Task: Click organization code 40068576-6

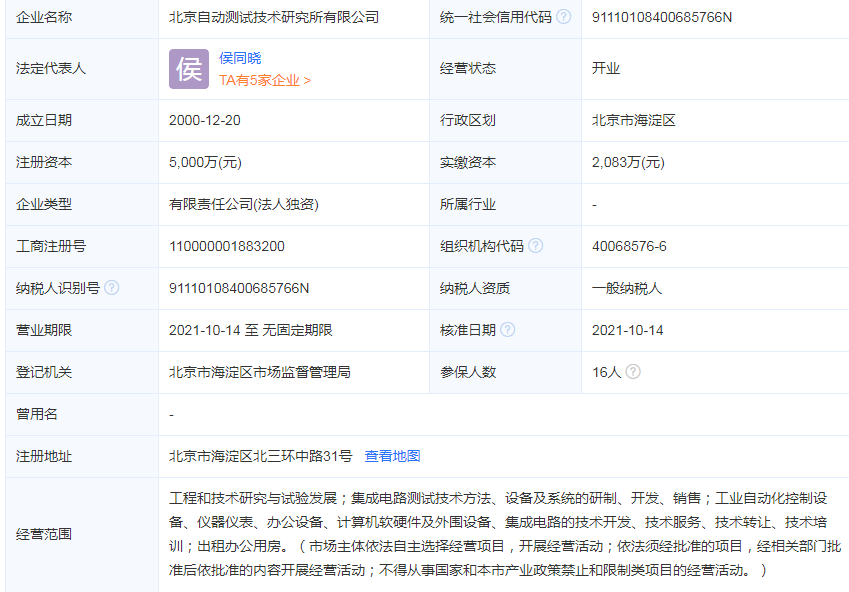Action: pyautogui.click(x=629, y=246)
